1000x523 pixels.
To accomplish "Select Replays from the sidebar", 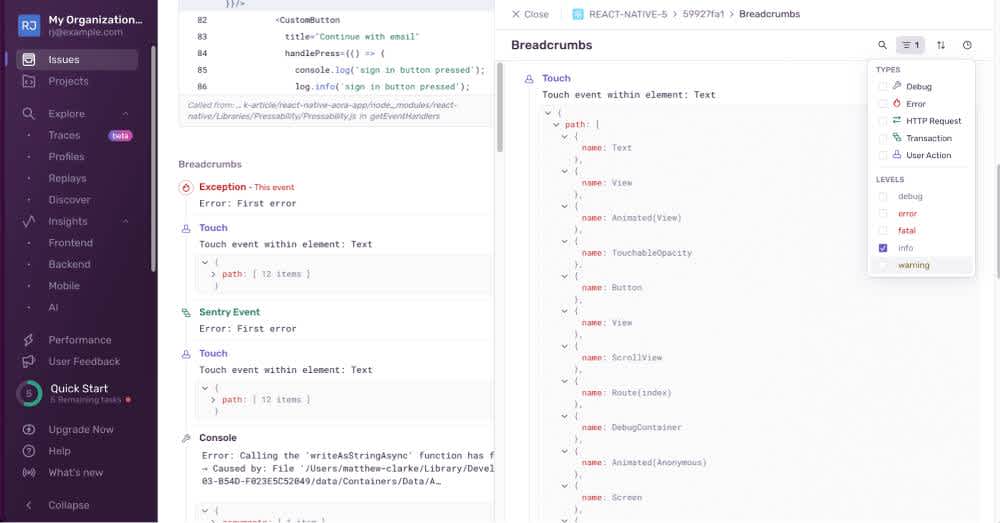I will 67,178.
